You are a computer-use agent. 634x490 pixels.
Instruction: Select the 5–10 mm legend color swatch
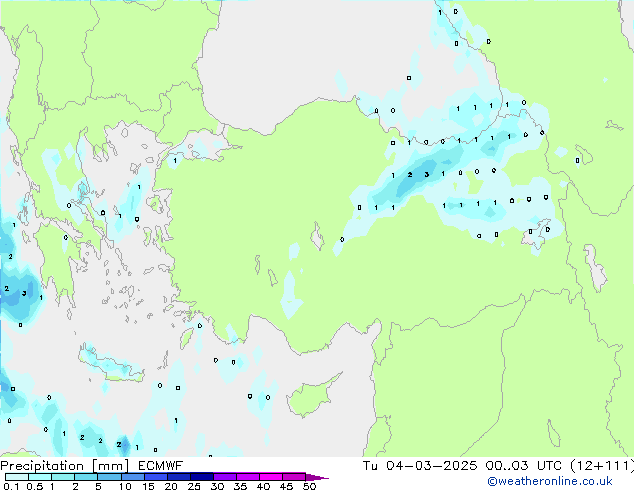point(109,477)
